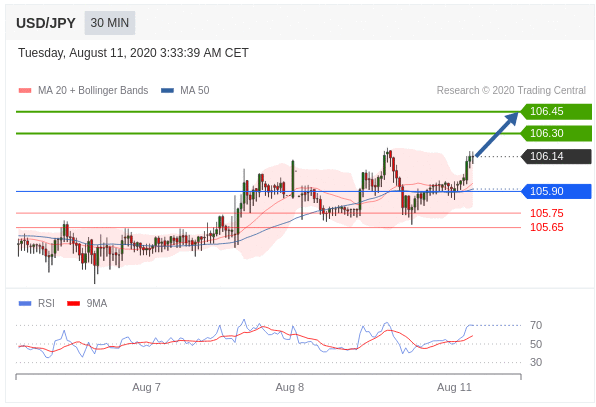This screenshot has width=596, height=407.
Task: Click the Research © 2020 Trading Central credit
Action: point(511,90)
